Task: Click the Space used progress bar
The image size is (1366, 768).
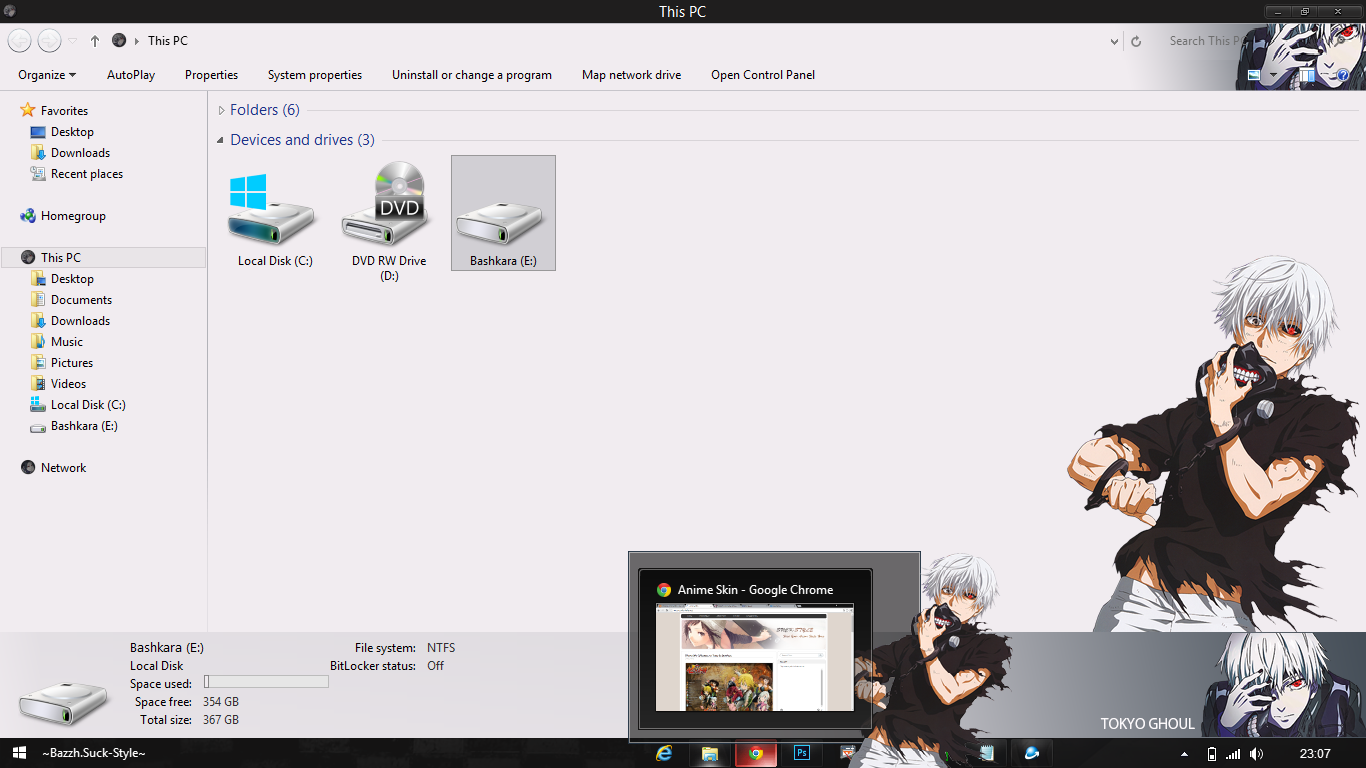Action: 266,682
